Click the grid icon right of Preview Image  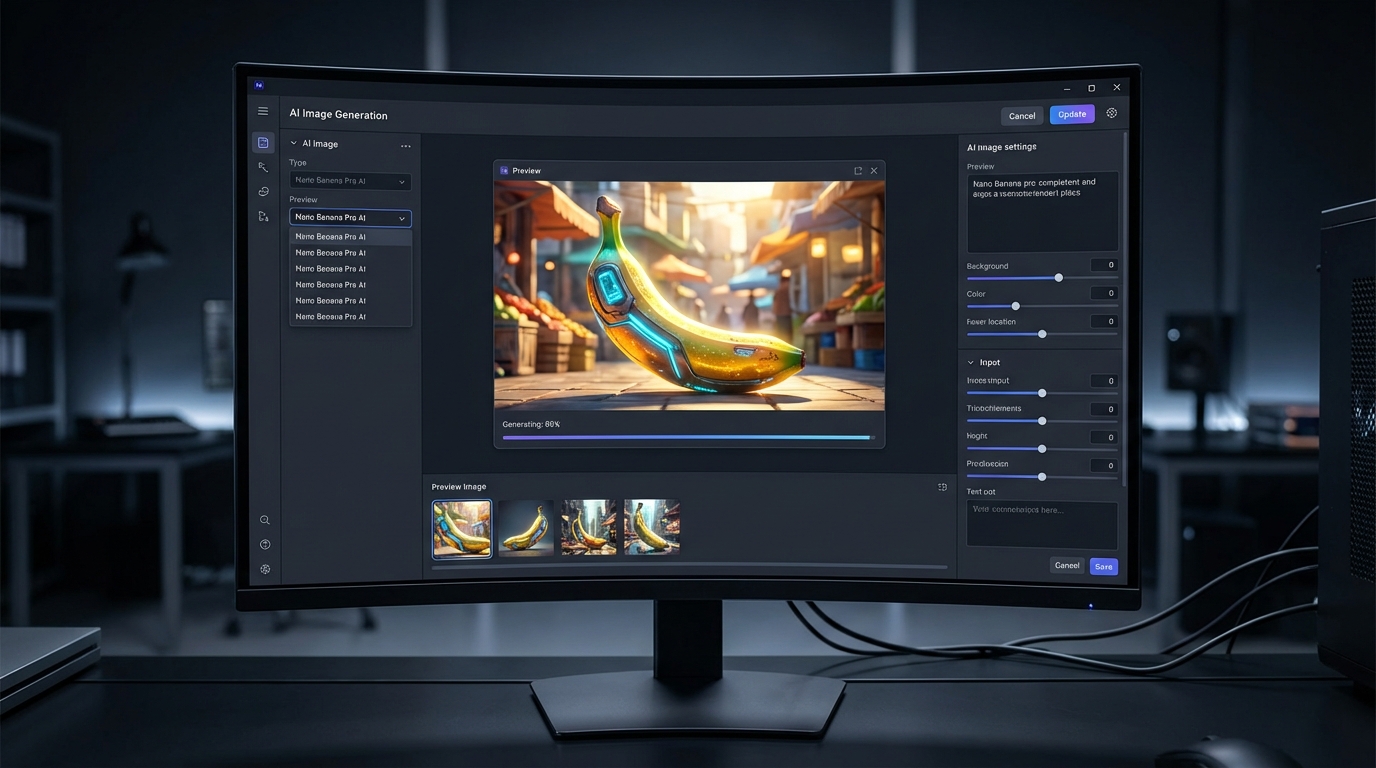(942, 487)
